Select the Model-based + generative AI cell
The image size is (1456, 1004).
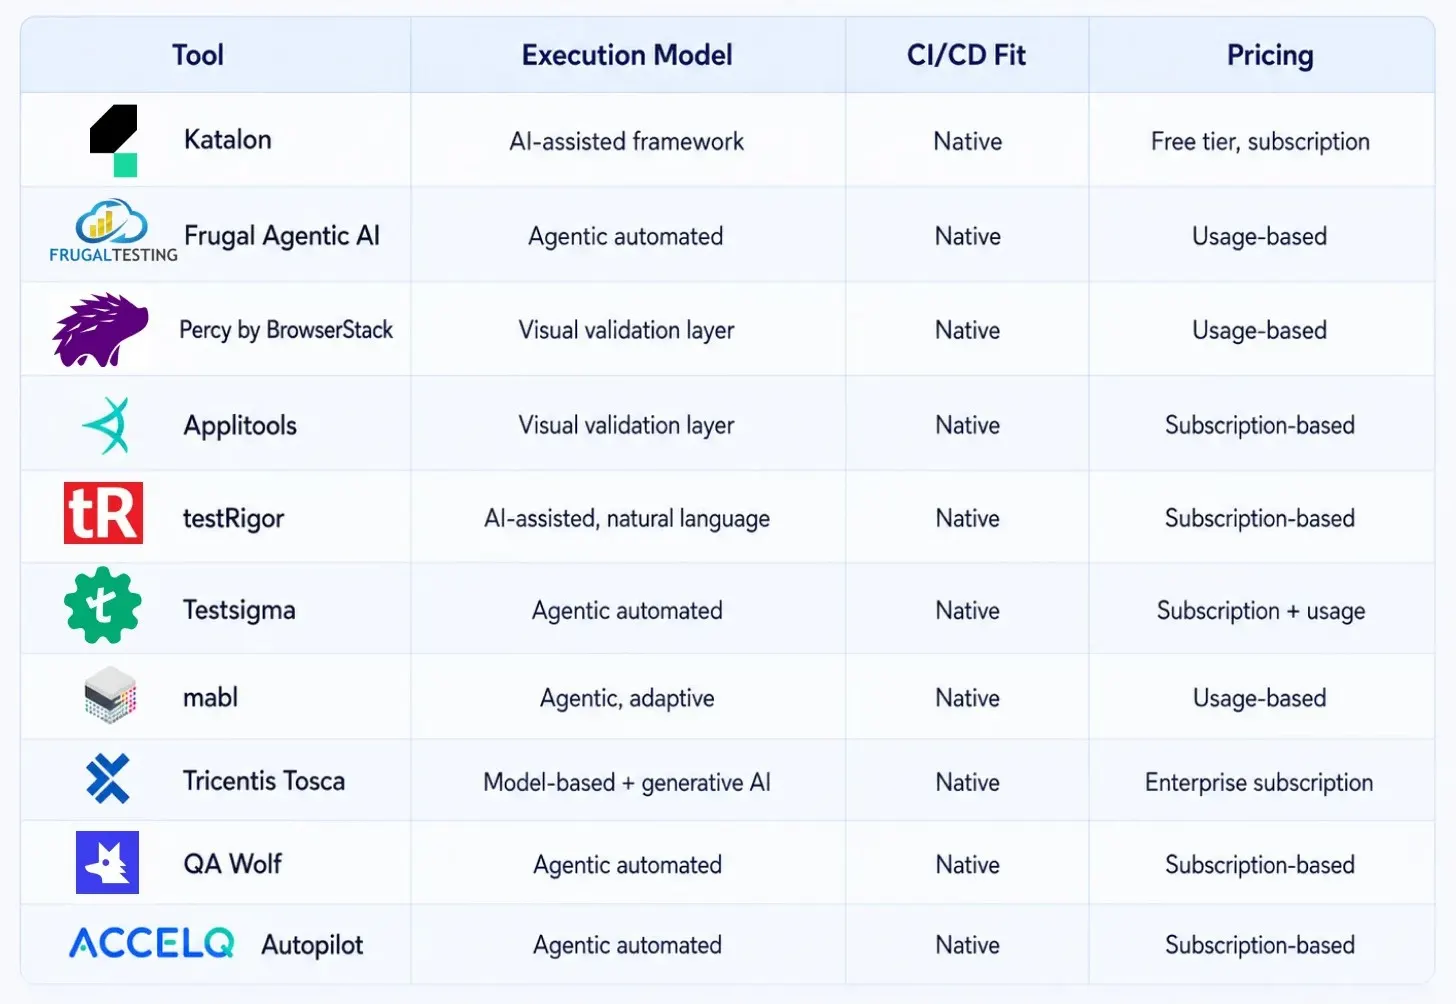627,782
